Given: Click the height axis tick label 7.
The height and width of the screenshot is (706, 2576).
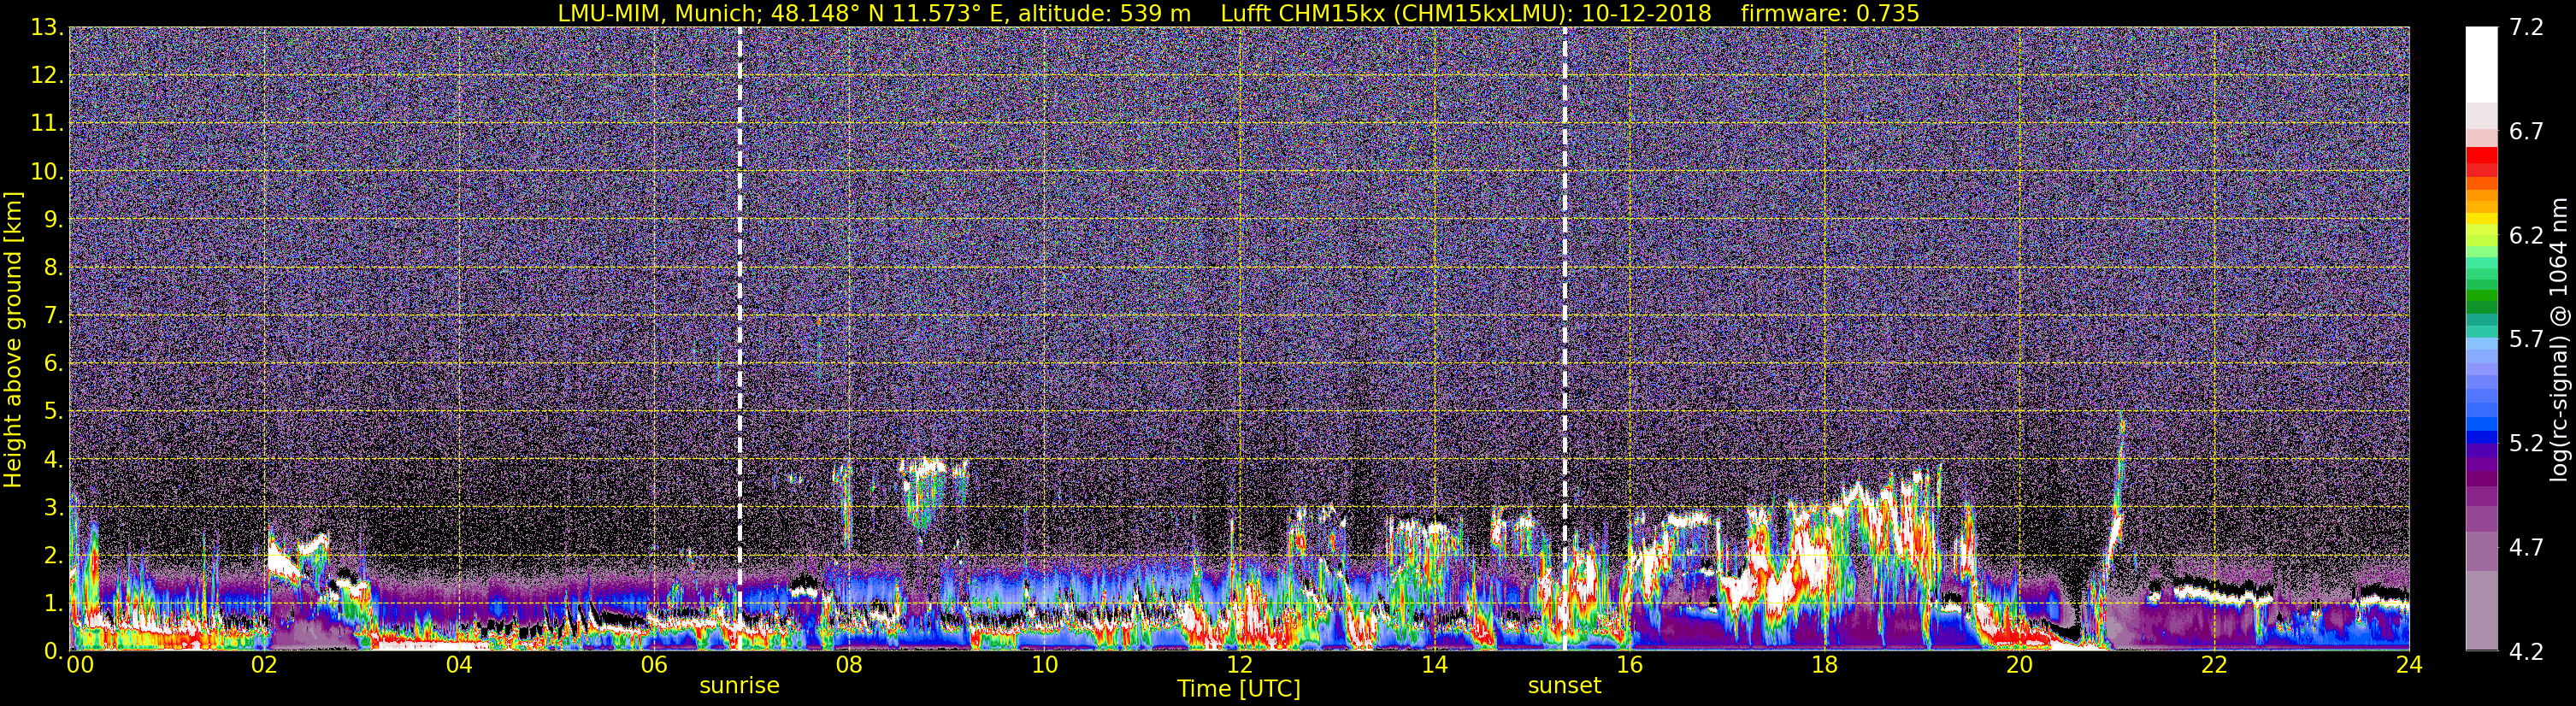Looking at the screenshot, I should coord(54,316).
